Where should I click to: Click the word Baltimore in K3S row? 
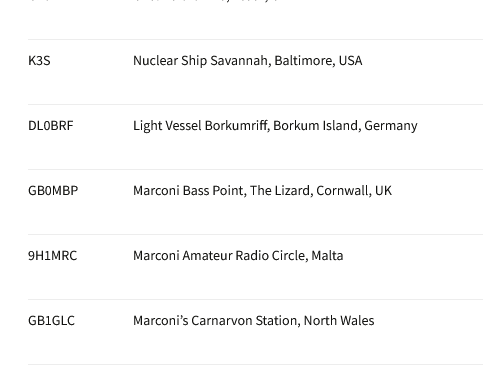click(305, 61)
